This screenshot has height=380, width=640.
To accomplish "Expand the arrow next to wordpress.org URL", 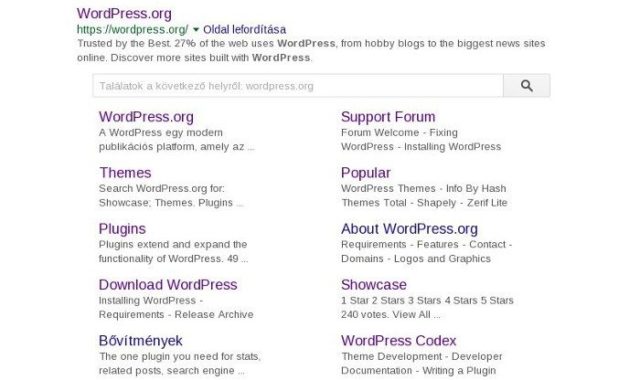I will coord(196,29).
